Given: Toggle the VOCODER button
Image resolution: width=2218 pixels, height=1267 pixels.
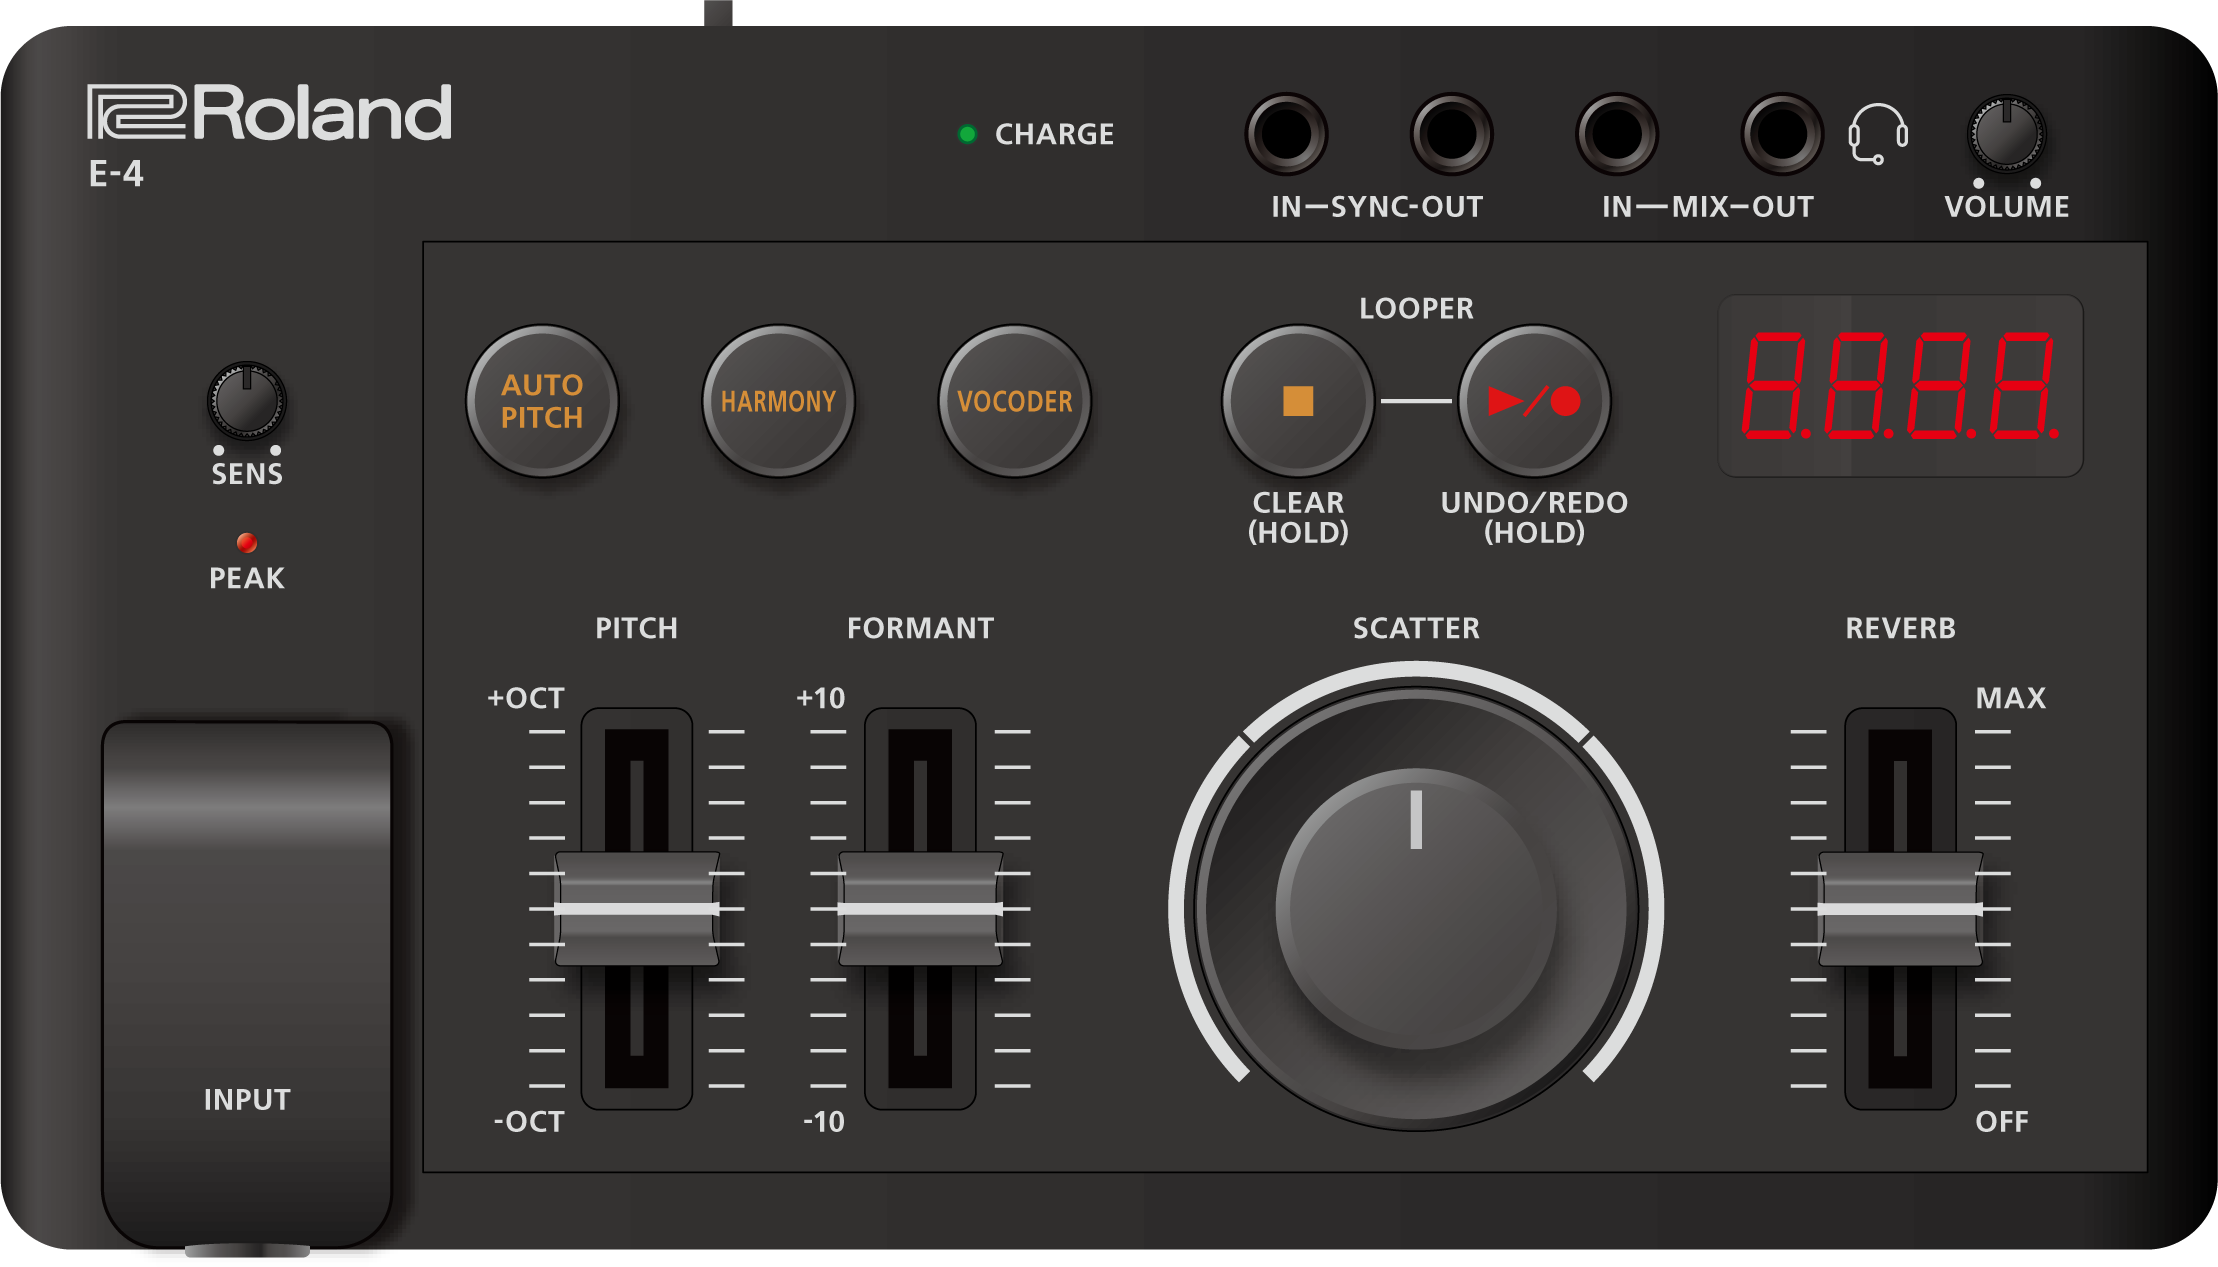Looking at the screenshot, I should click(x=1014, y=401).
